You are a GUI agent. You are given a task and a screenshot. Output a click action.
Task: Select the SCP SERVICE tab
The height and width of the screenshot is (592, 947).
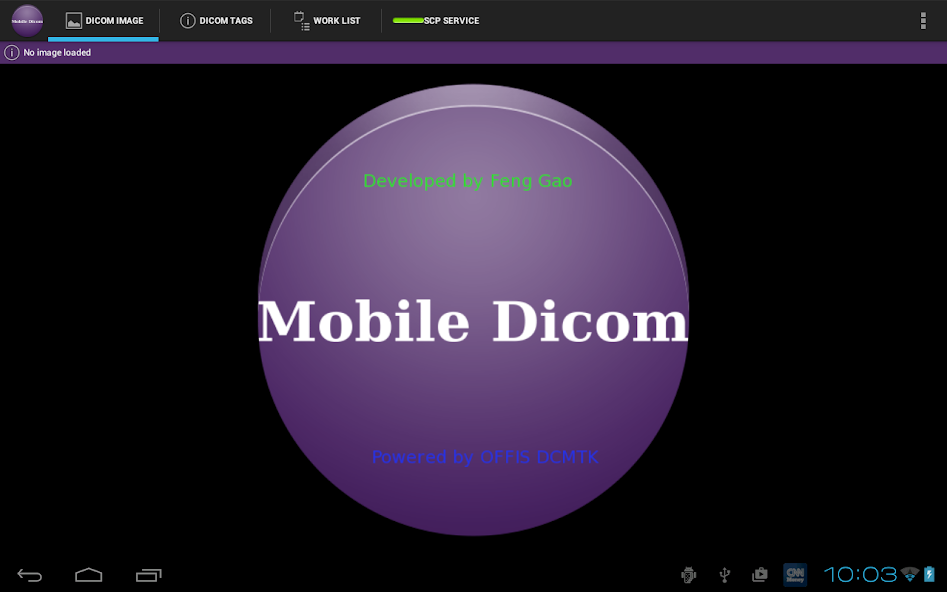[x=438, y=20]
